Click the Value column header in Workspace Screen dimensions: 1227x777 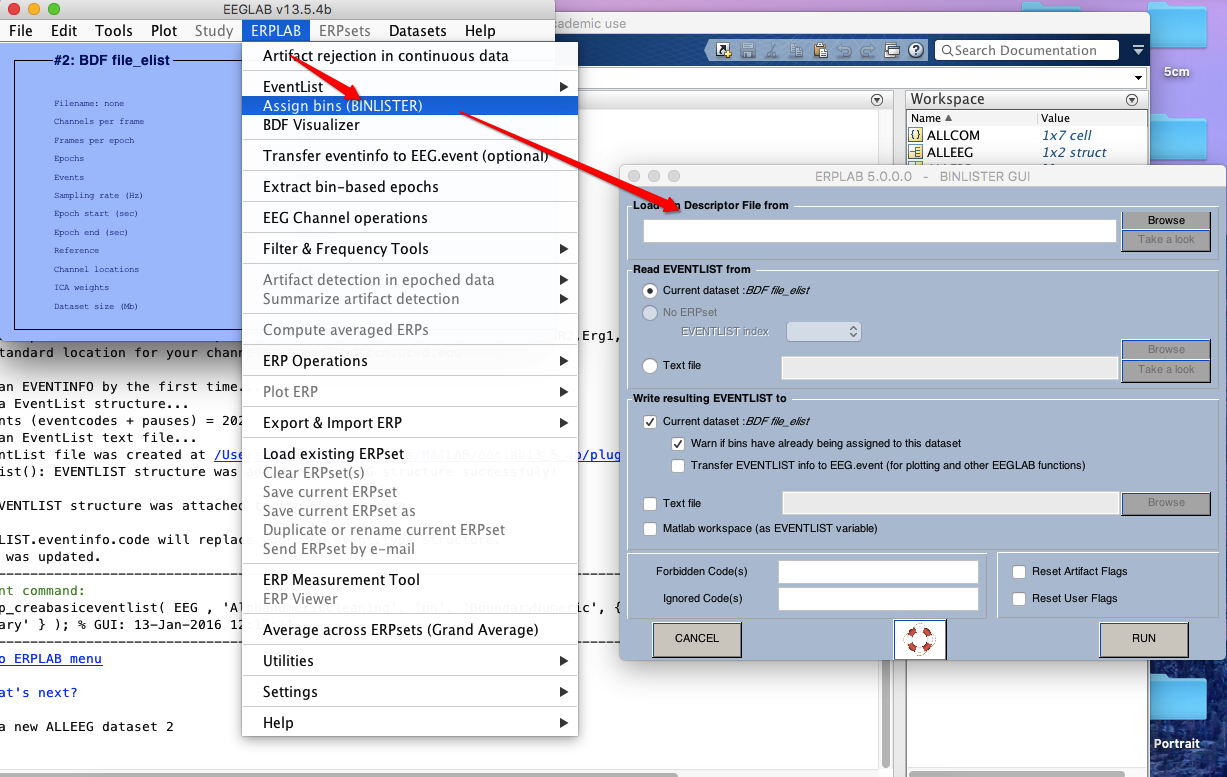pos(1092,118)
